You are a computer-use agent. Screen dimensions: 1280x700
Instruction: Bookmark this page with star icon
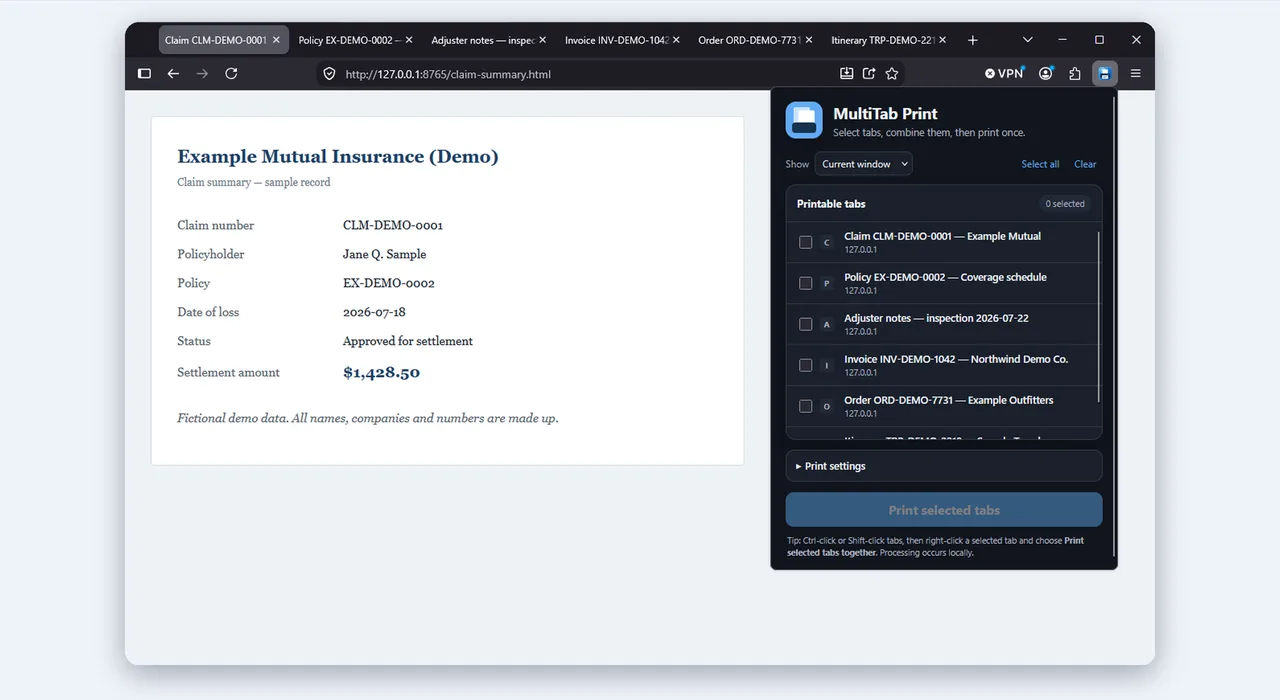click(x=892, y=73)
